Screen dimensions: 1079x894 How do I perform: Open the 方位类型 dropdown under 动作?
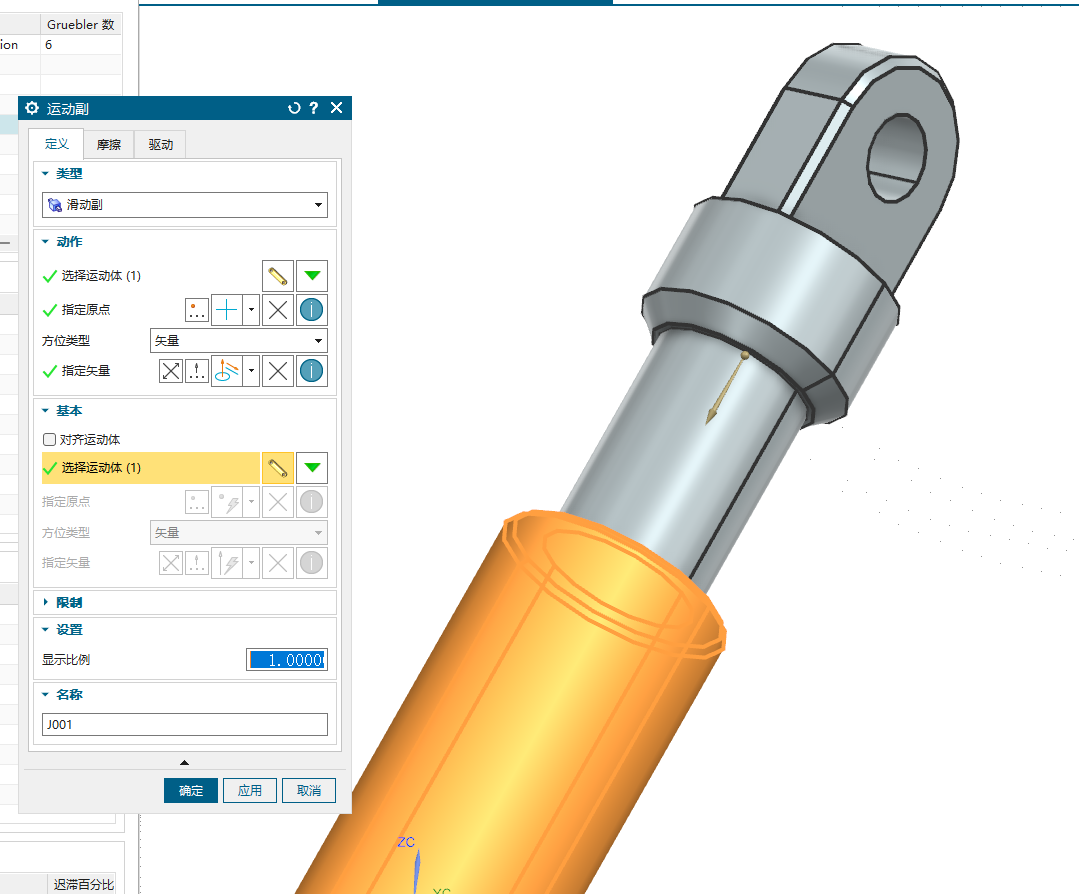click(238, 341)
